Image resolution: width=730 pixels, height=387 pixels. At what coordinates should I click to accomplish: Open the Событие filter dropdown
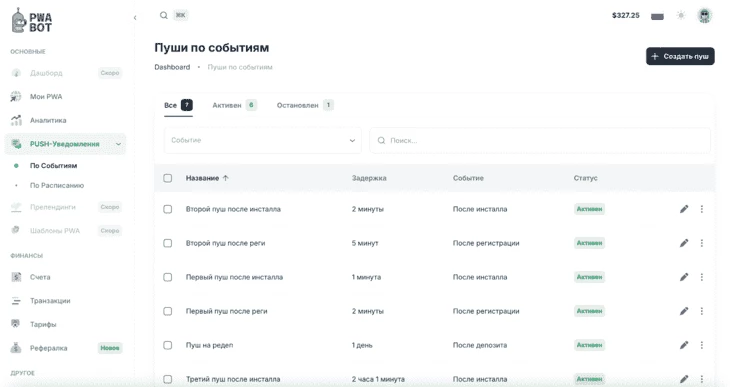[x=263, y=140]
